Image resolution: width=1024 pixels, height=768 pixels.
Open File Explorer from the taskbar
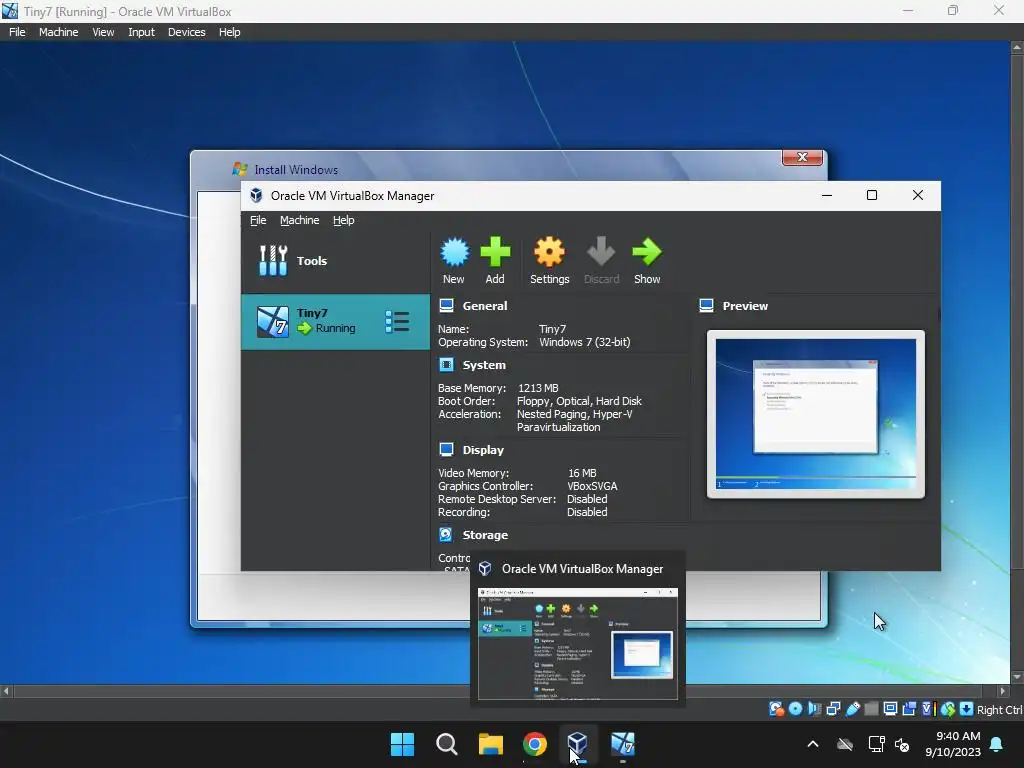pyautogui.click(x=490, y=744)
